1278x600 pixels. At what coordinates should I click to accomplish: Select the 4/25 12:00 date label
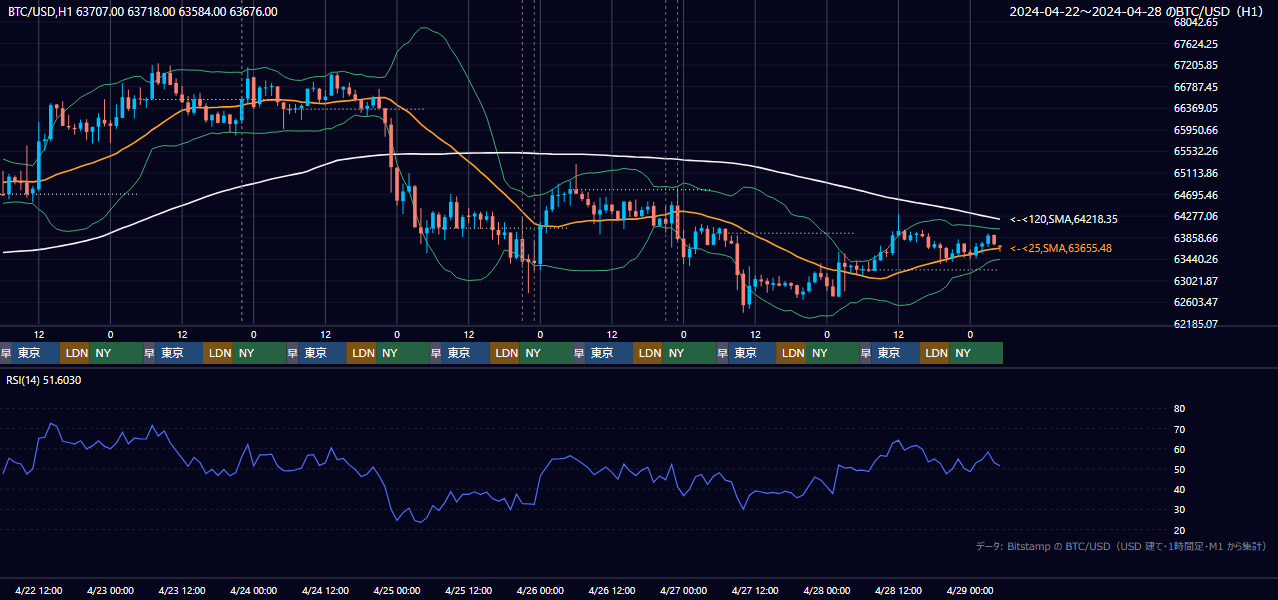(x=469, y=590)
